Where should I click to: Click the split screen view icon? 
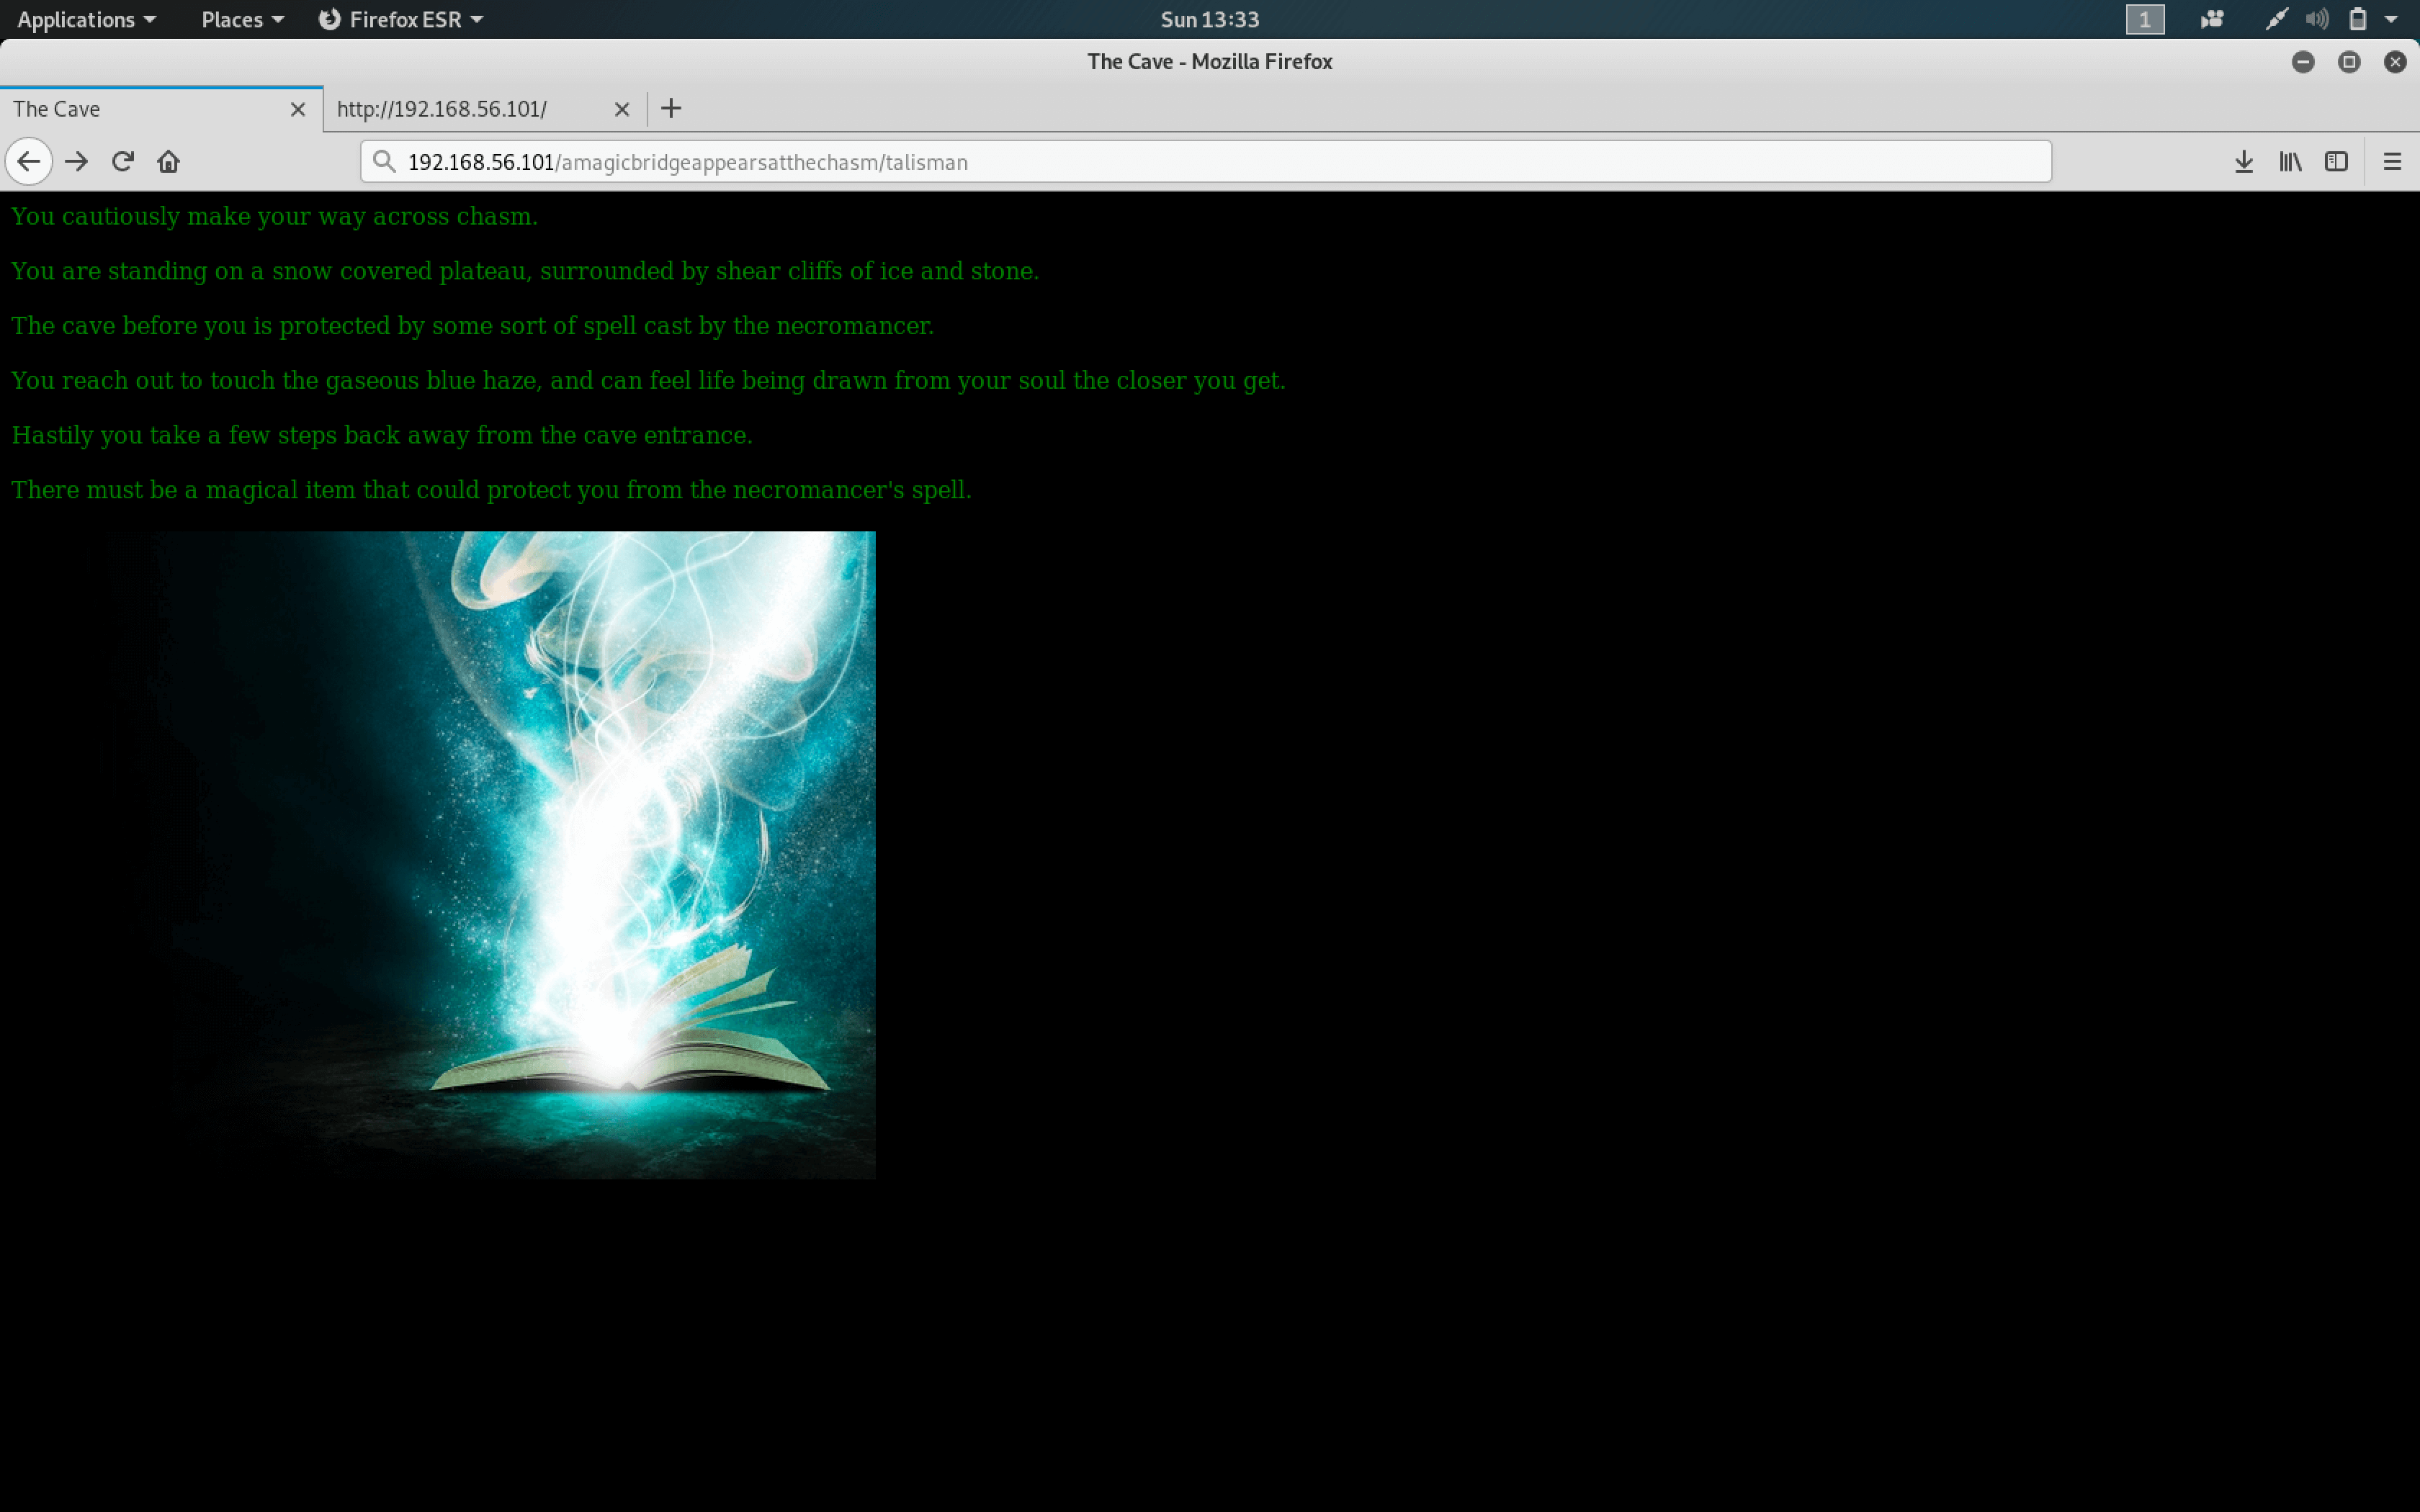coord(2336,161)
